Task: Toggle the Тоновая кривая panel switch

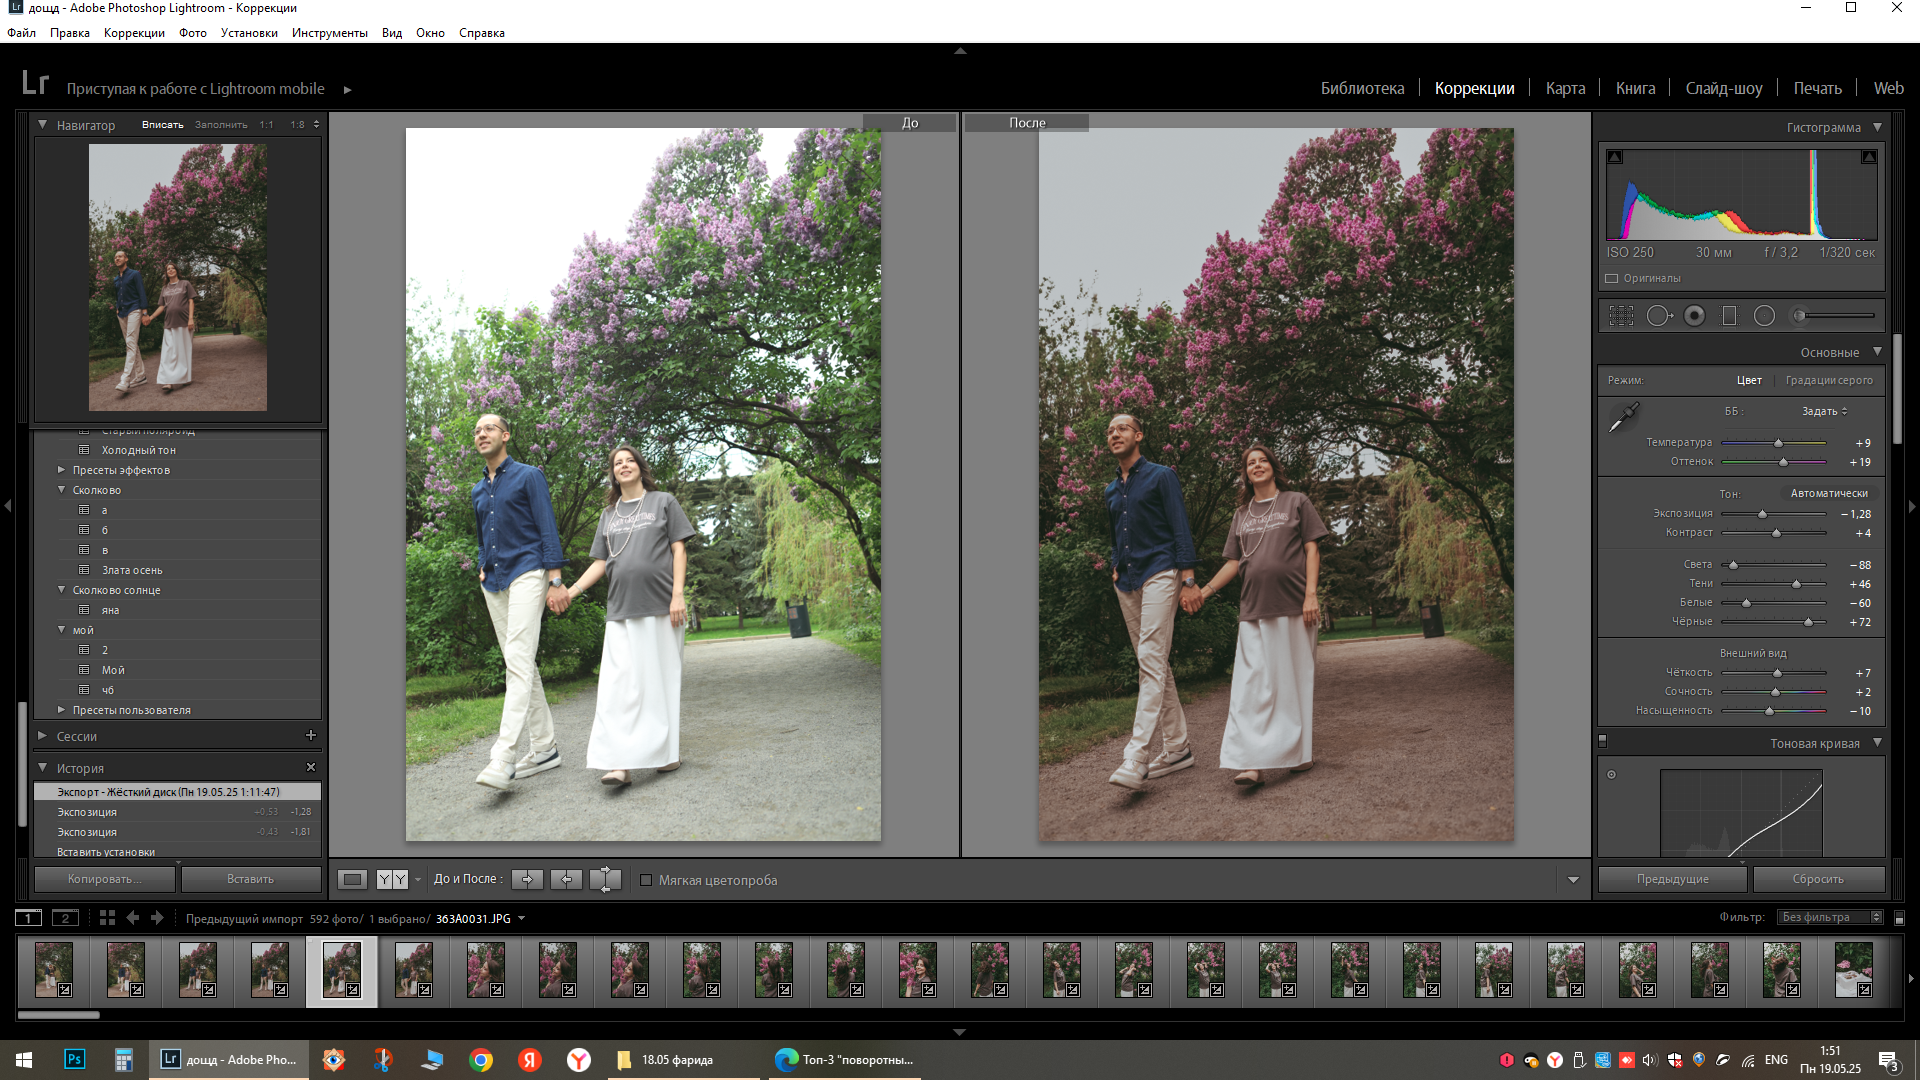Action: pos(1603,742)
